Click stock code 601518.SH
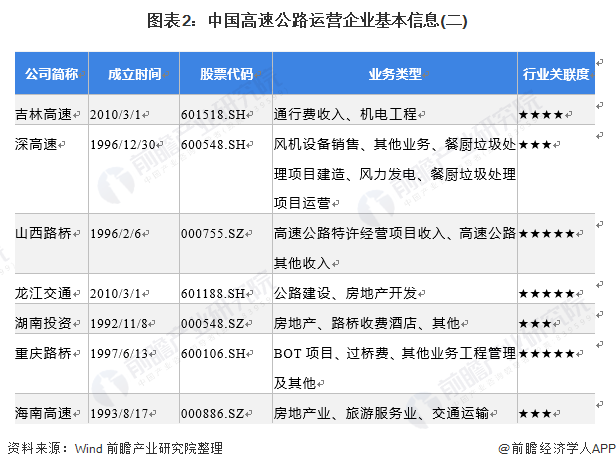 coord(214,115)
